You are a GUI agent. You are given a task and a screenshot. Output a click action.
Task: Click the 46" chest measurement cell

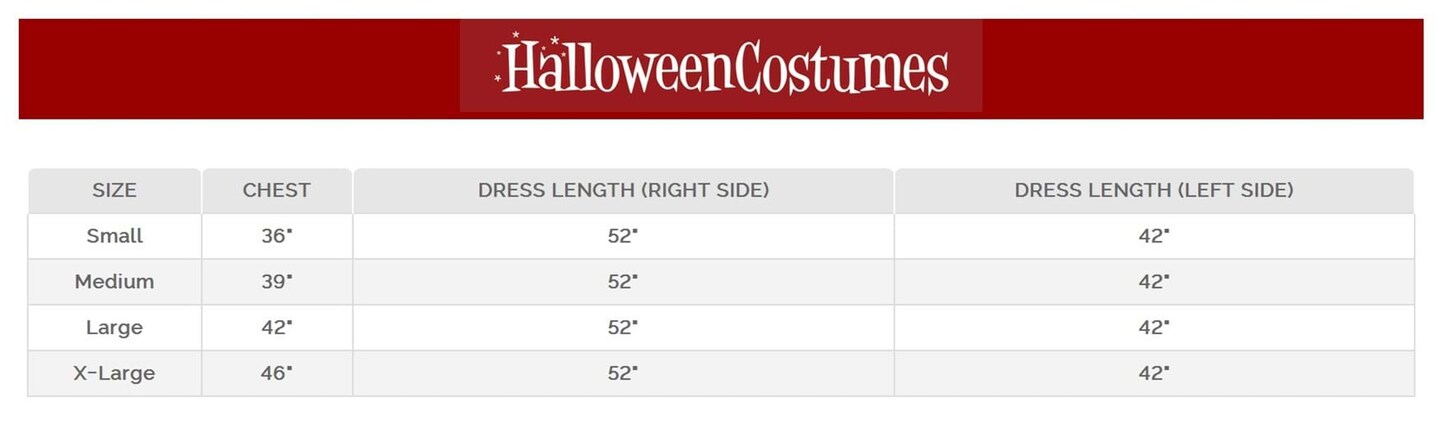click(276, 374)
